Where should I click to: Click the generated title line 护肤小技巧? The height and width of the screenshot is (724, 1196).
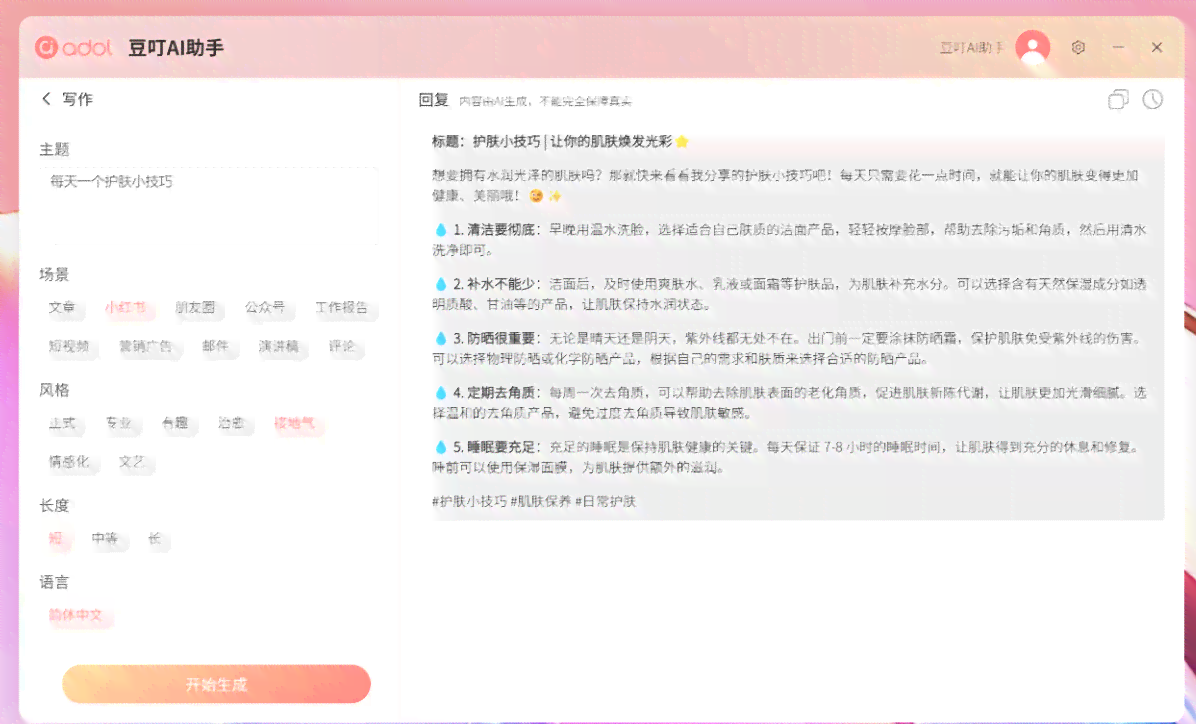(x=560, y=141)
